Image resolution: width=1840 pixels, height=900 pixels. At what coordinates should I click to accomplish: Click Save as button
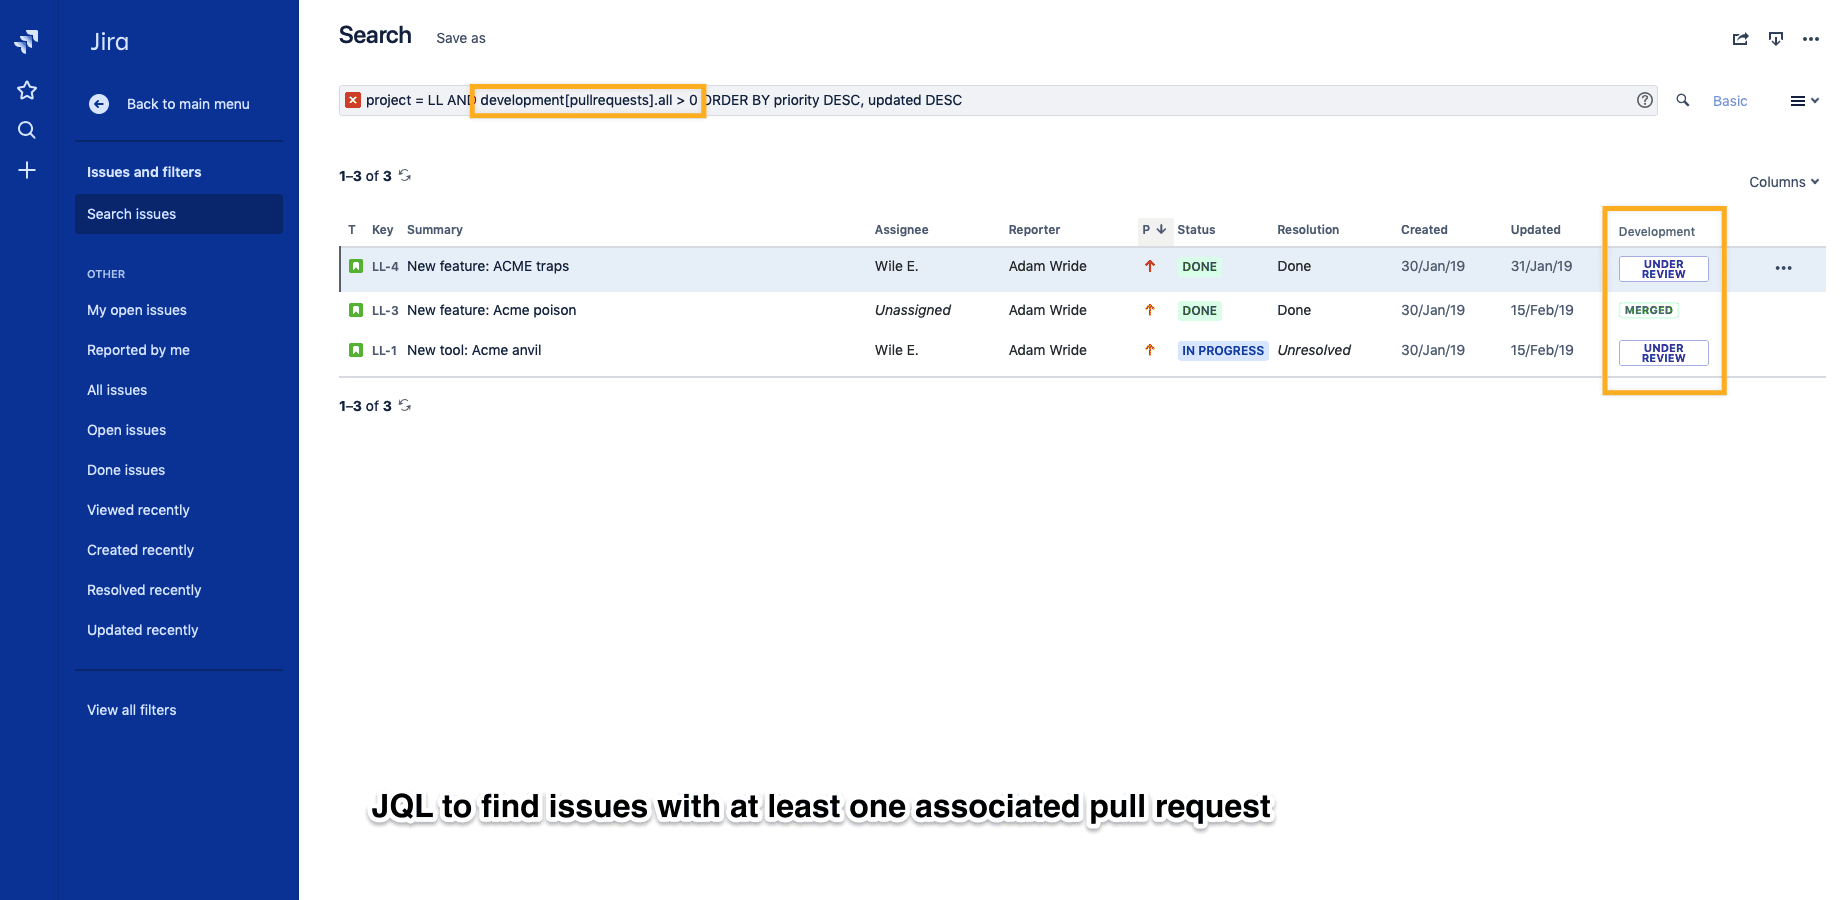click(x=461, y=38)
